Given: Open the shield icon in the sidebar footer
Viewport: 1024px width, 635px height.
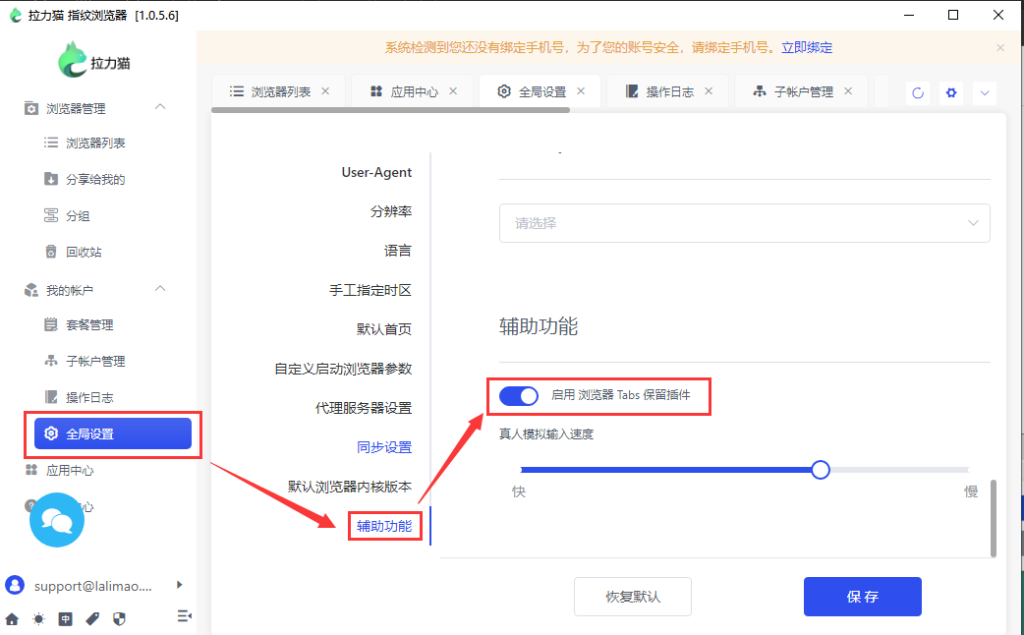Looking at the screenshot, I should 119,619.
